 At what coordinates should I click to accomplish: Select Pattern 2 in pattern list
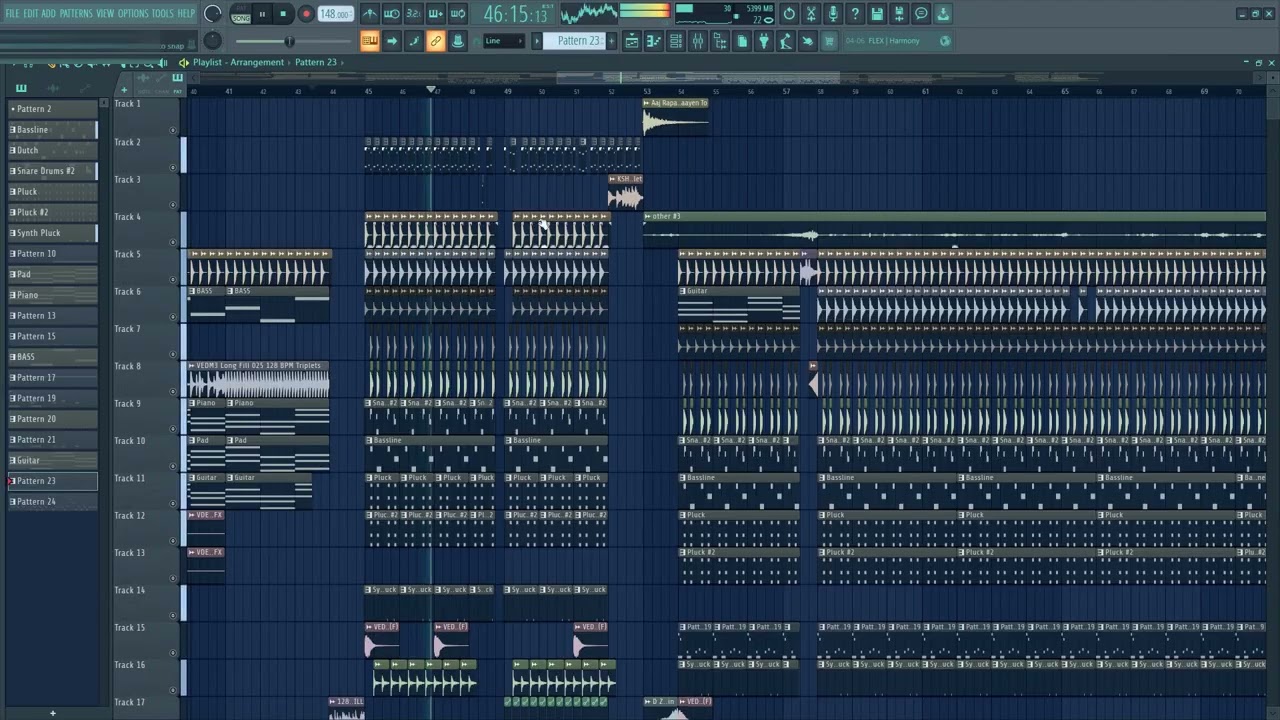point(52,109)
